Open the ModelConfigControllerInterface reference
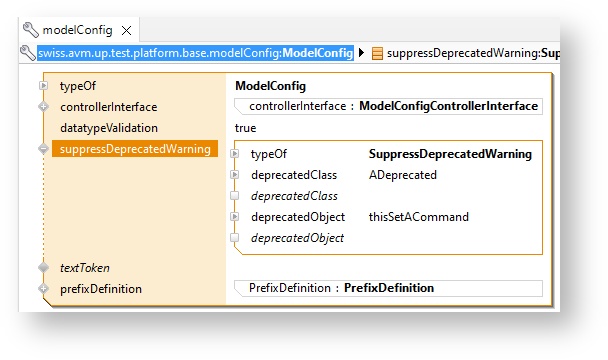Viewport: 608px width, 360px height. [x=388, y=106]
